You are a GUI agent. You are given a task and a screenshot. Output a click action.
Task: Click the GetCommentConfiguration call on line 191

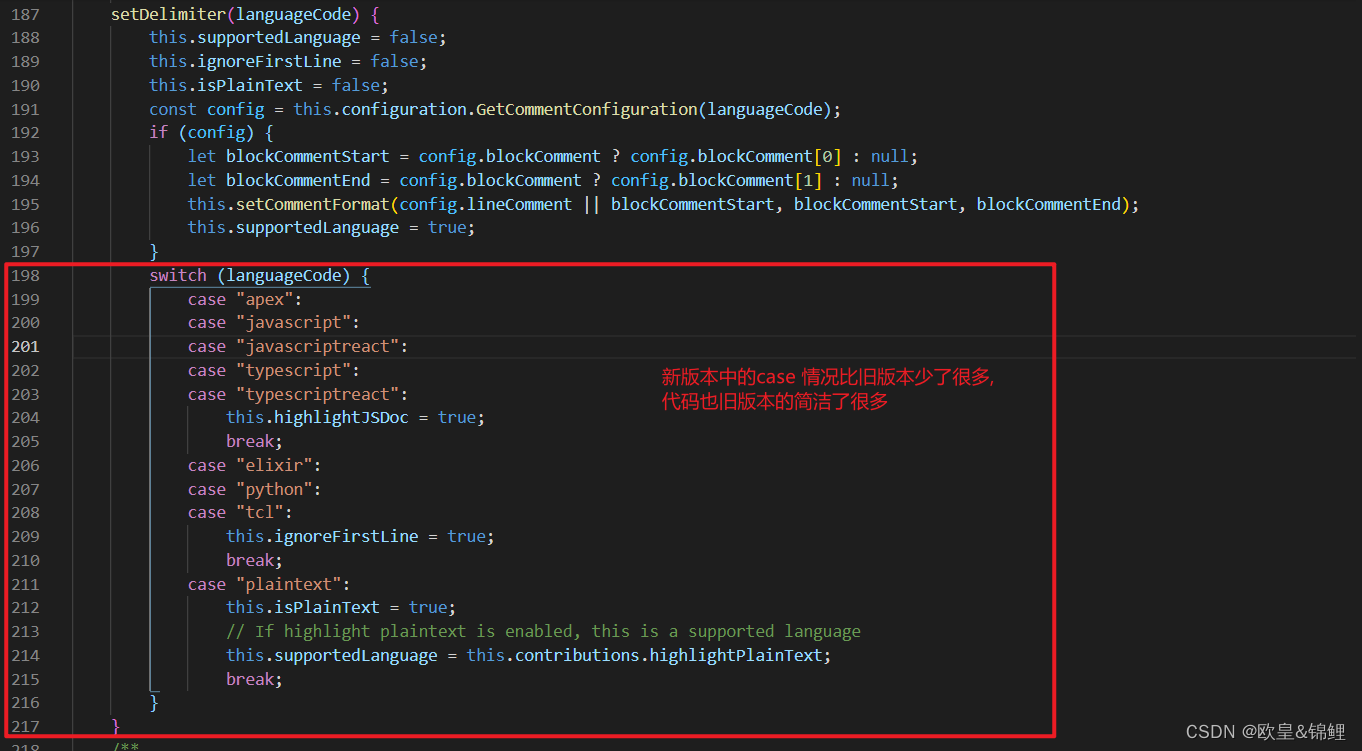click(x=586, y=109)
